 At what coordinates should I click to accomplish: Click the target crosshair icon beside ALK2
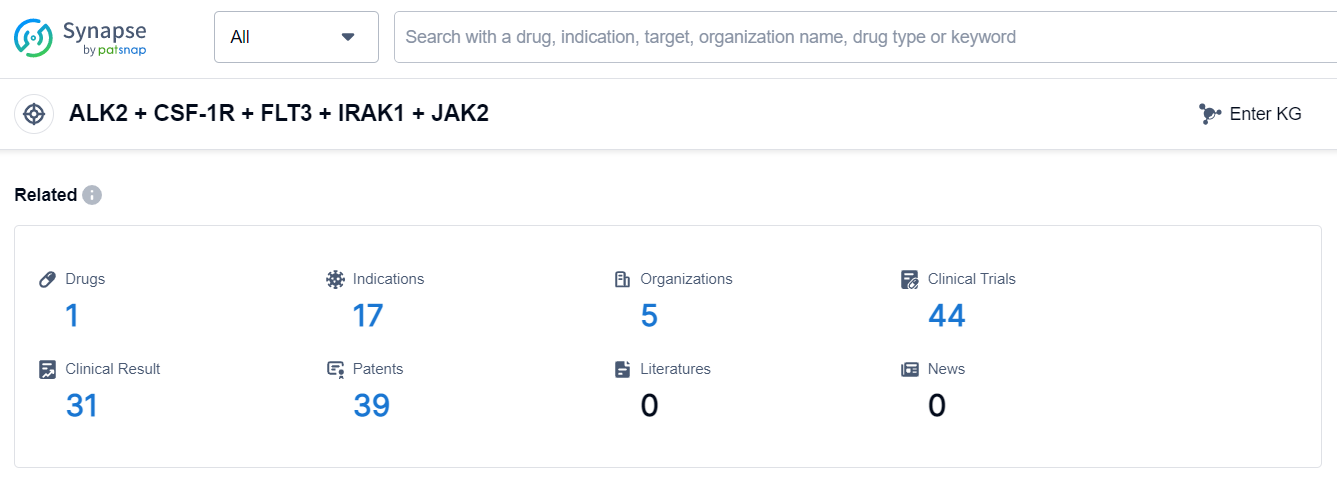(x=34, y=114)
